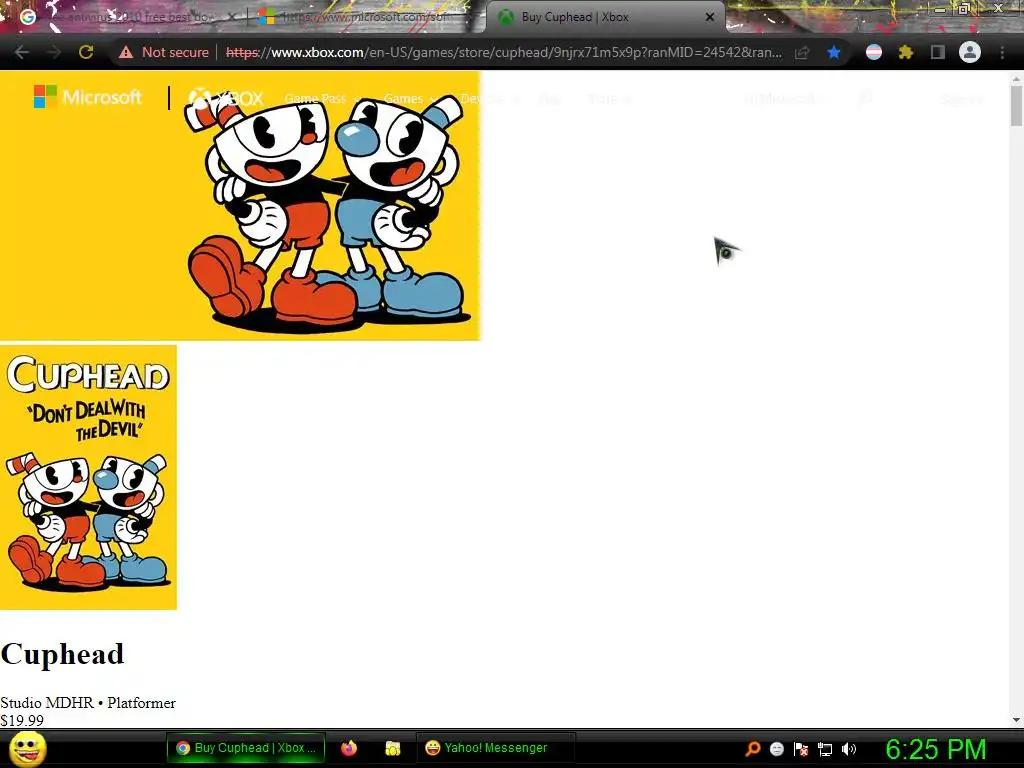Switch to Buy Cuphead Chrome taskbar button

tap(246, 748)
